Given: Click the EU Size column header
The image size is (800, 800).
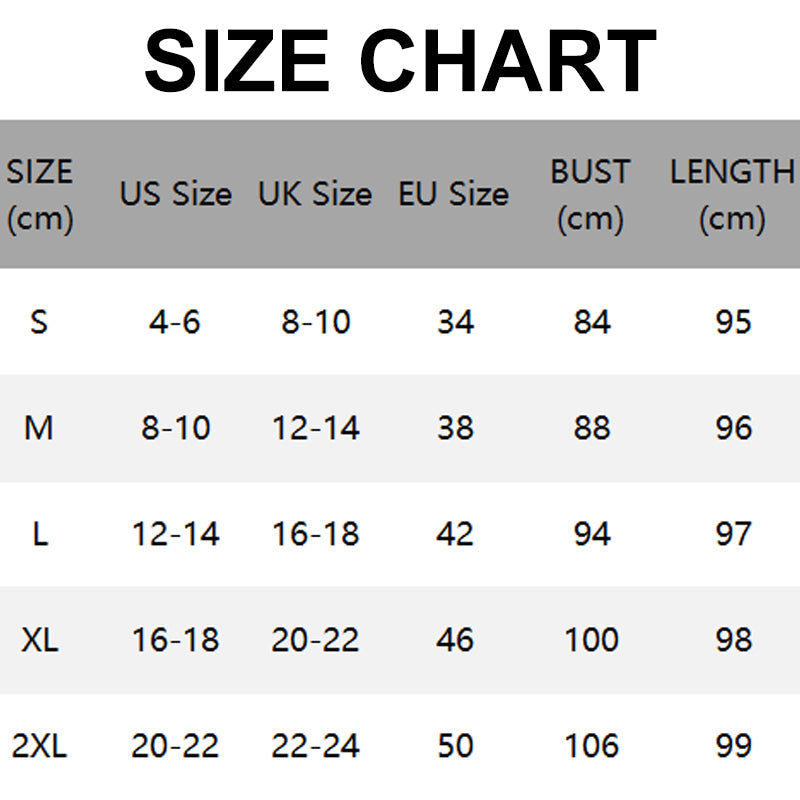Looking at the screenshot, I should coord(453,194).
